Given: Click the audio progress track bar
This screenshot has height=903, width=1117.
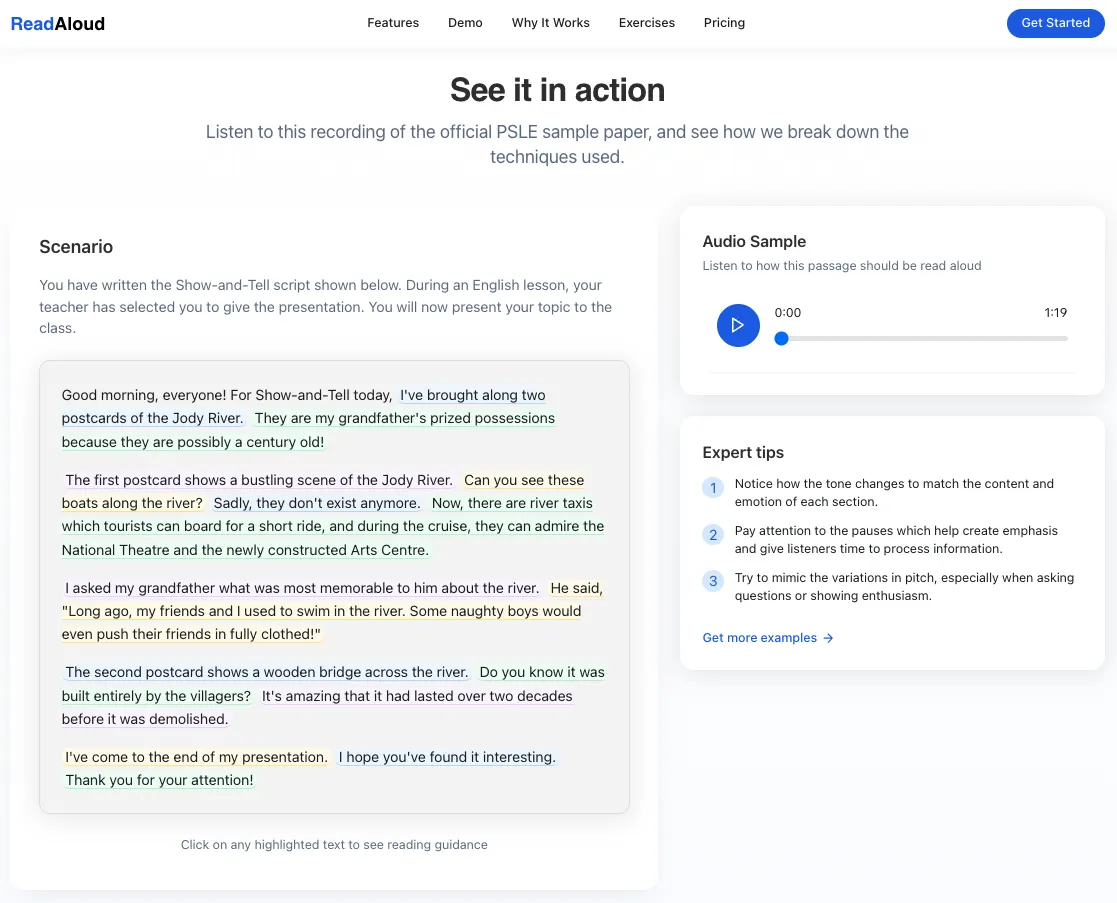Looking at the screenshot, I should point(921,338).
